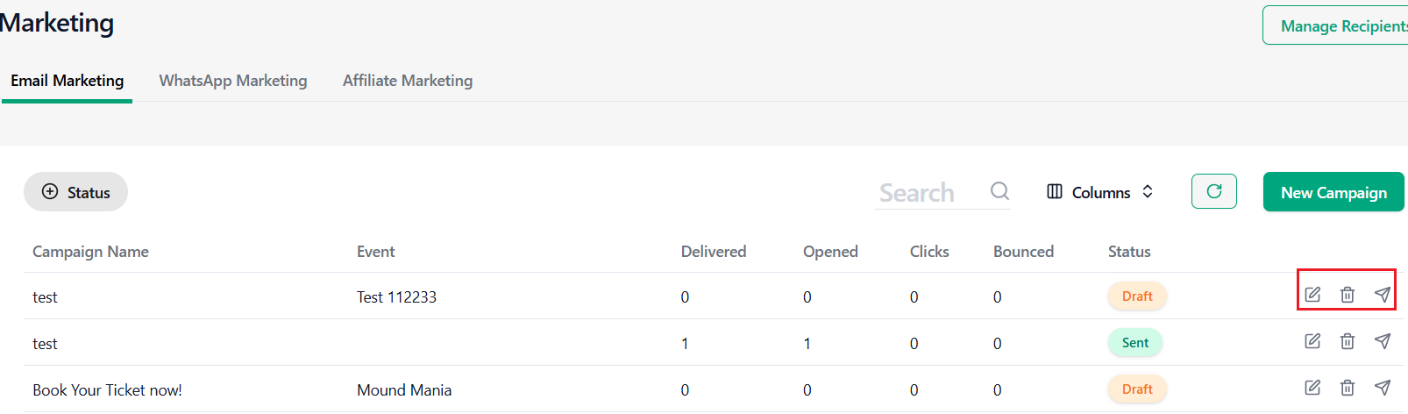Viewport: 1408px width, 414px height.
Task: Delete the sent test campaign
Action: point(1348,341)
